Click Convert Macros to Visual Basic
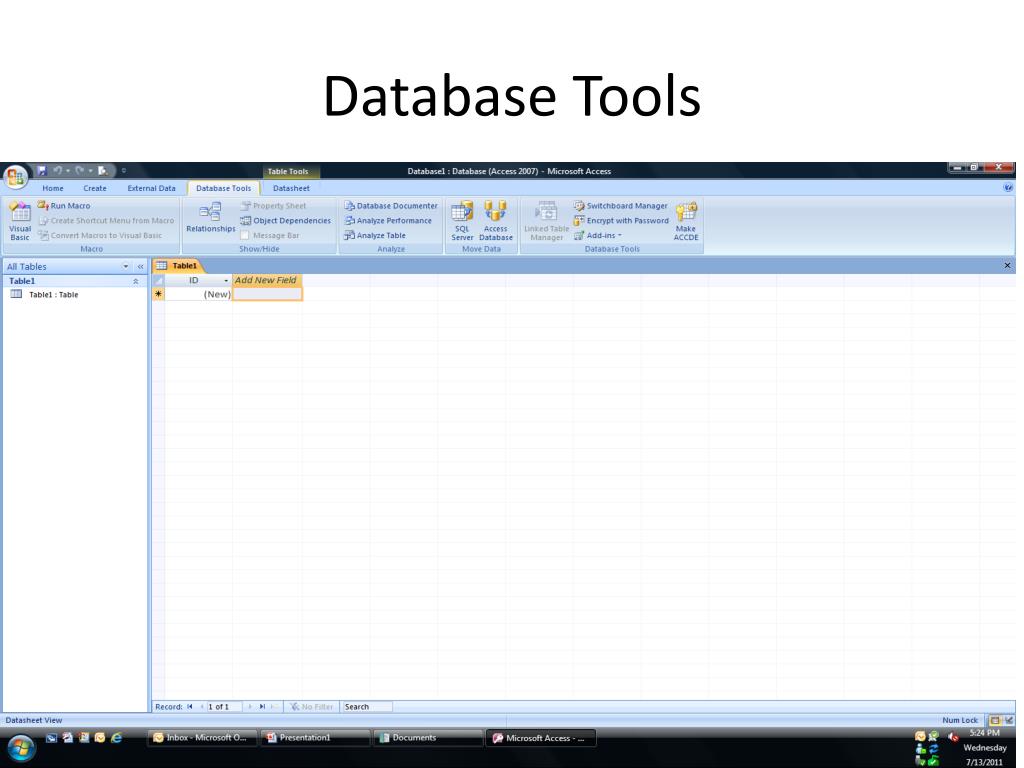The image size is (1024, 768). click(100, 235)
